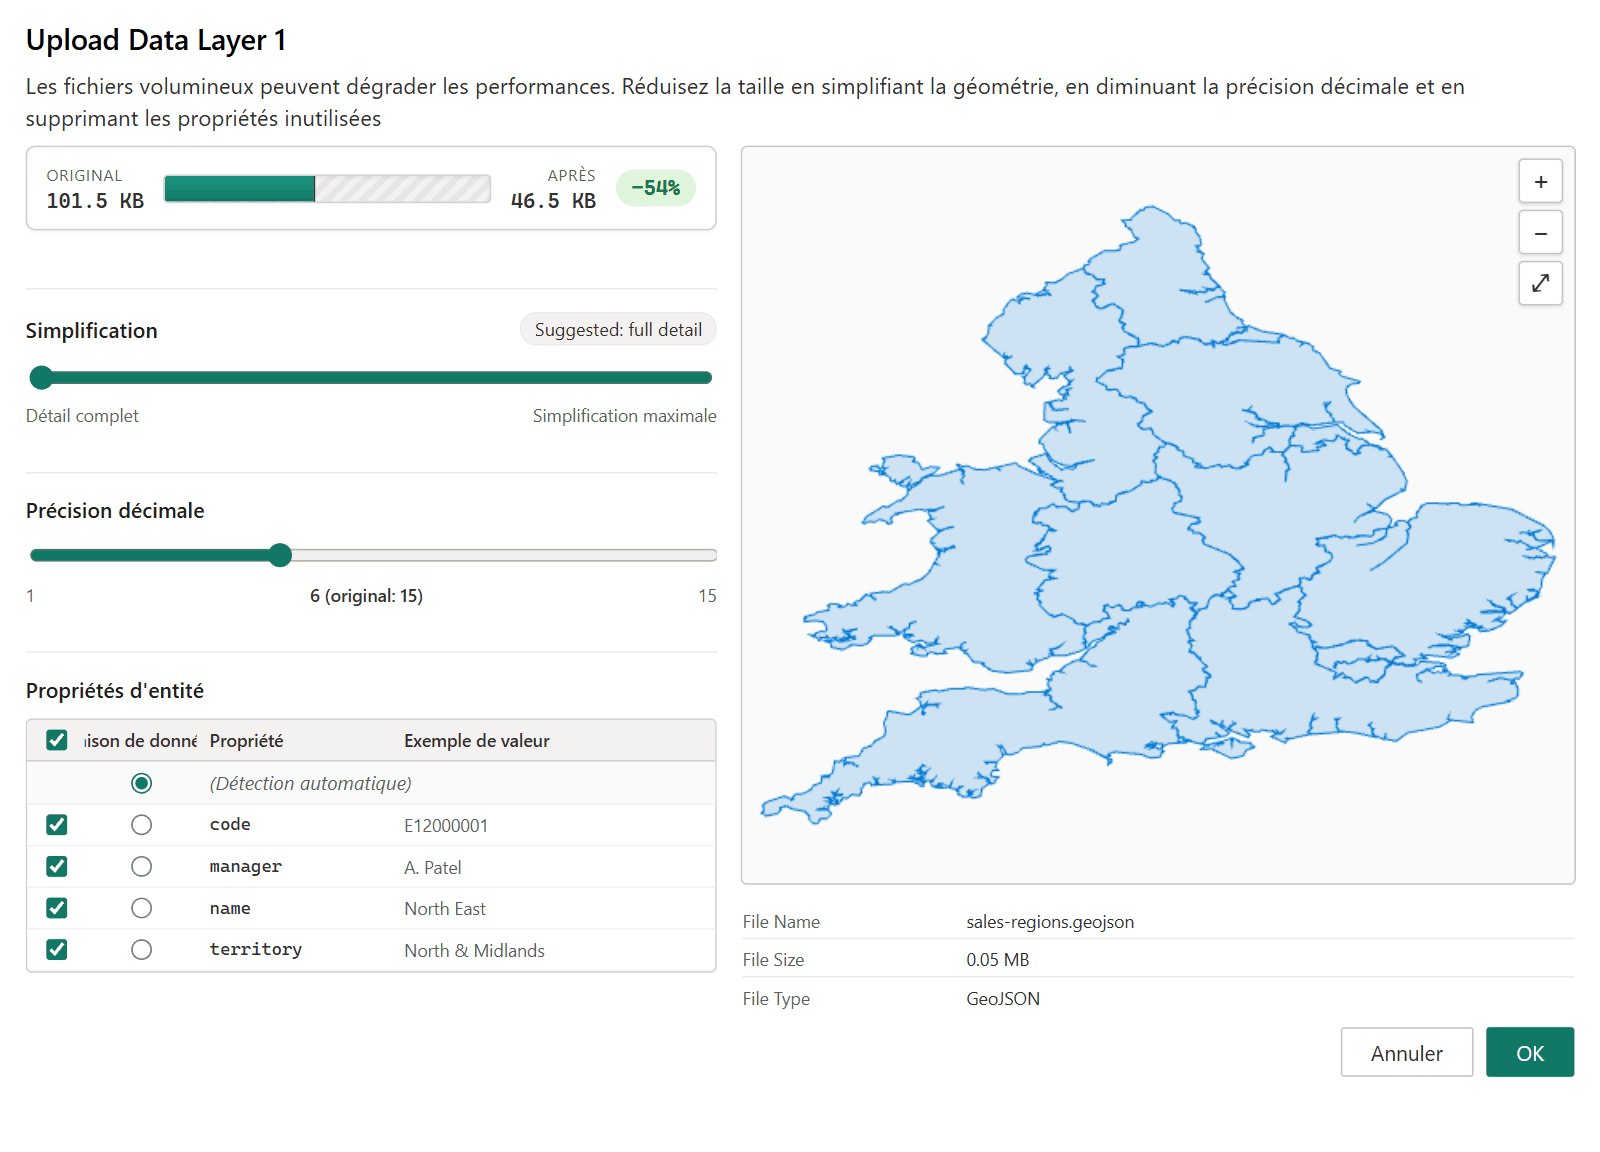Click the A. Patel example value

click(433, 868)
